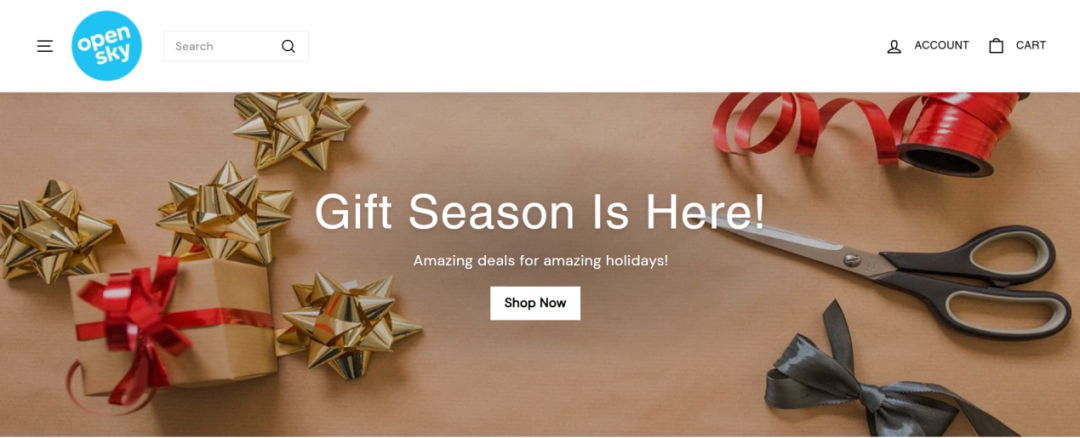Image resolution: width=1080 pixels, height=438 pixels.
Task: Open the CART link
Action: [1030, 45]
